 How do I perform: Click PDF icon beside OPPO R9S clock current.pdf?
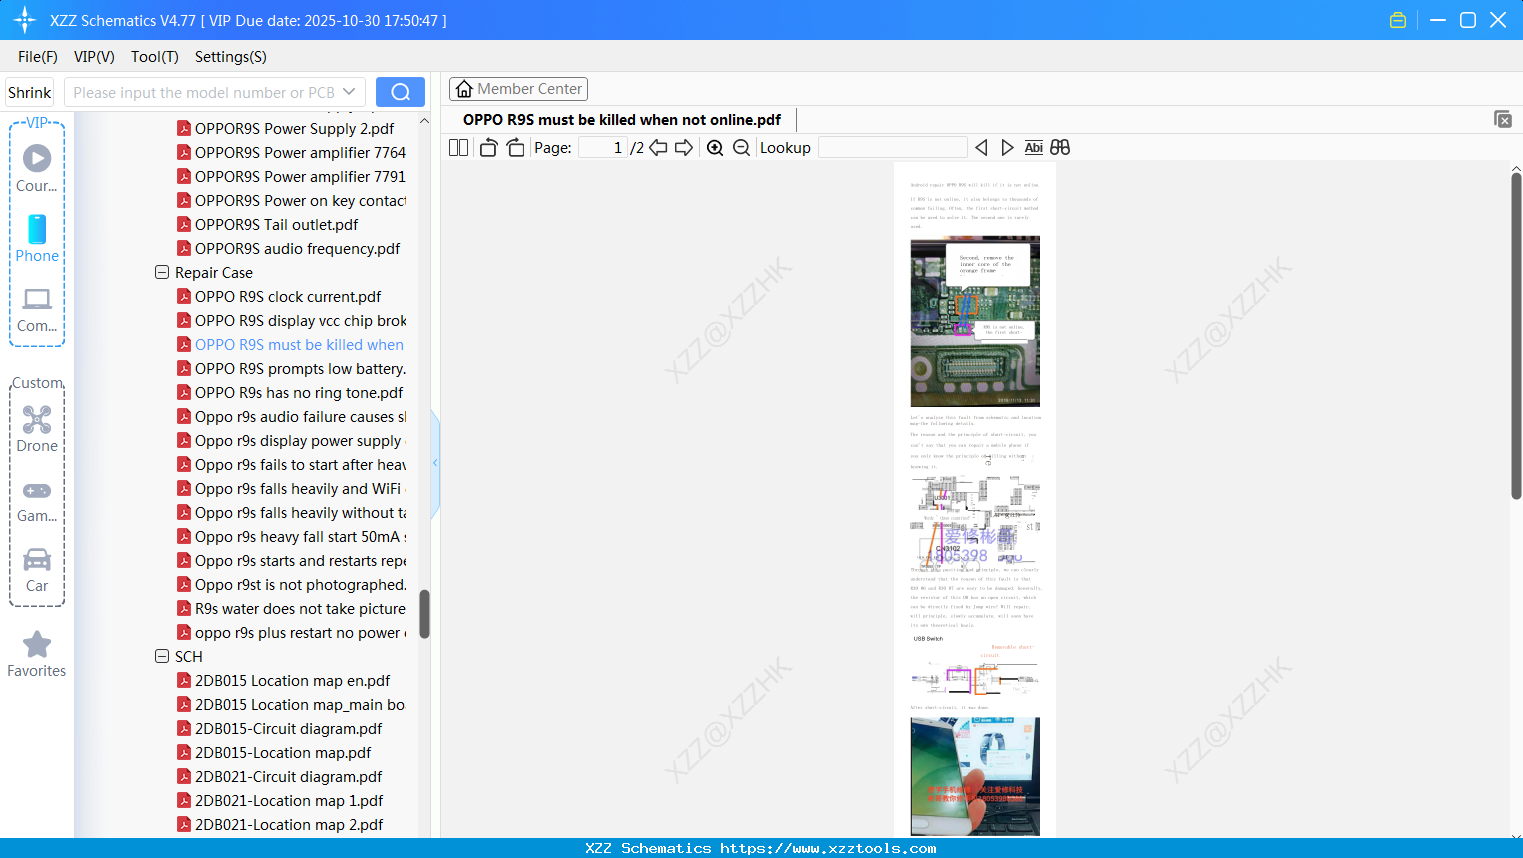click(184, 296)
